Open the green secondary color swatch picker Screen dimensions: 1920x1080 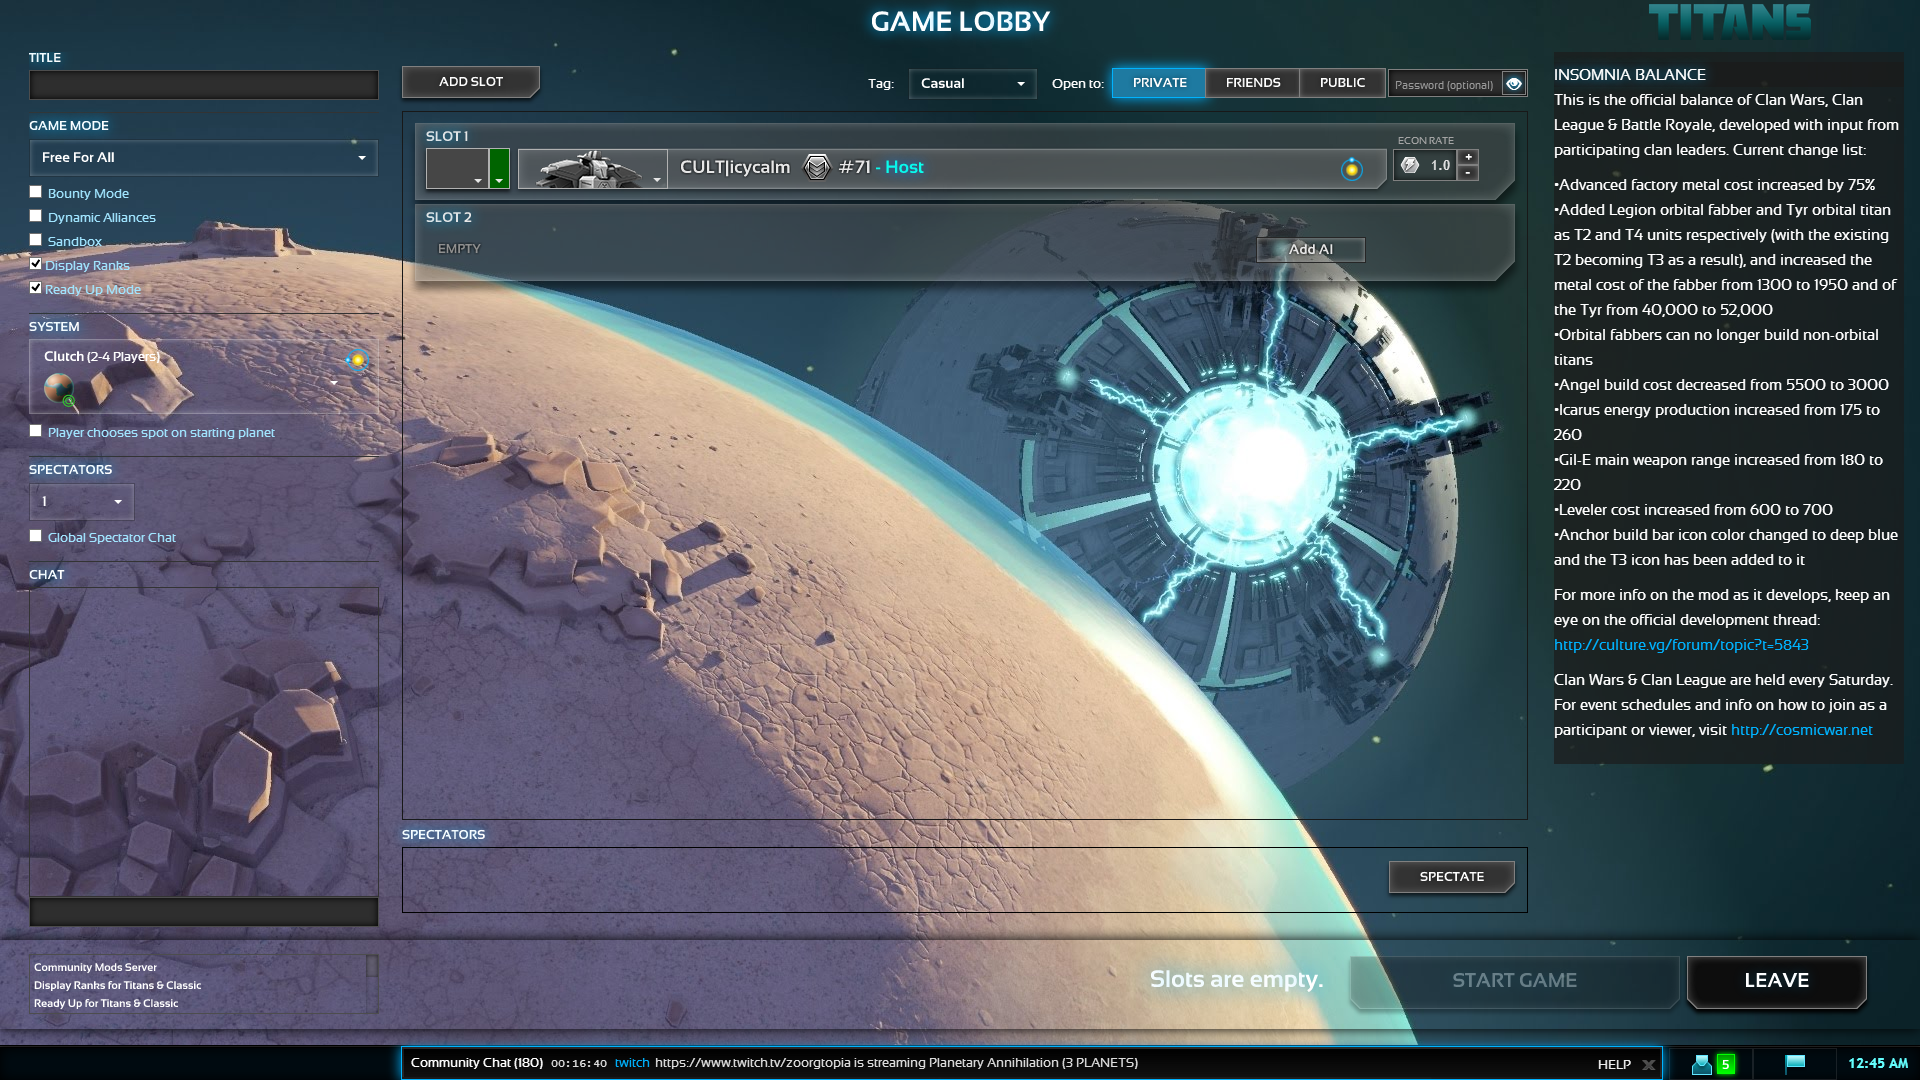pos(499,169)
